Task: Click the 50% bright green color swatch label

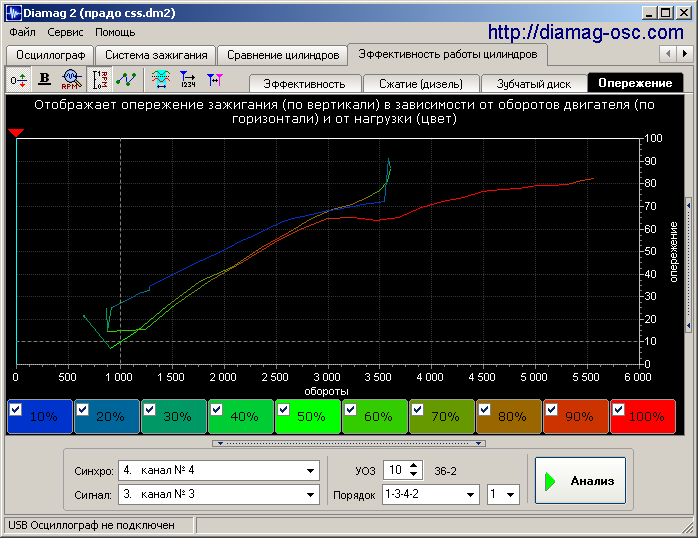Action: (x=311, y=417)
